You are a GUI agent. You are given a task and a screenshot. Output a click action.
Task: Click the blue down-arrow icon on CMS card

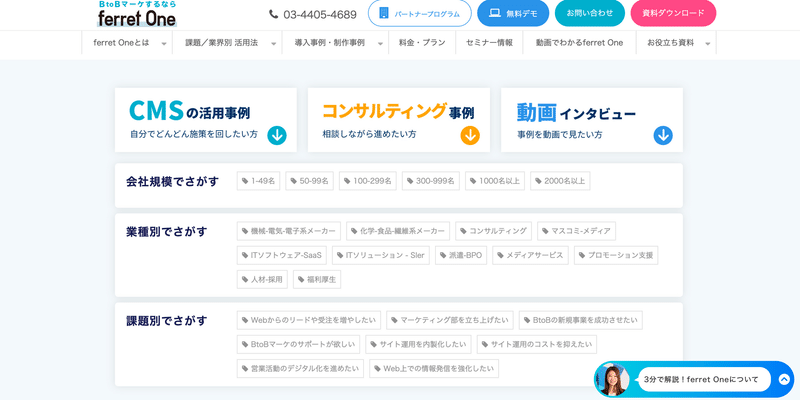[277, 136]
